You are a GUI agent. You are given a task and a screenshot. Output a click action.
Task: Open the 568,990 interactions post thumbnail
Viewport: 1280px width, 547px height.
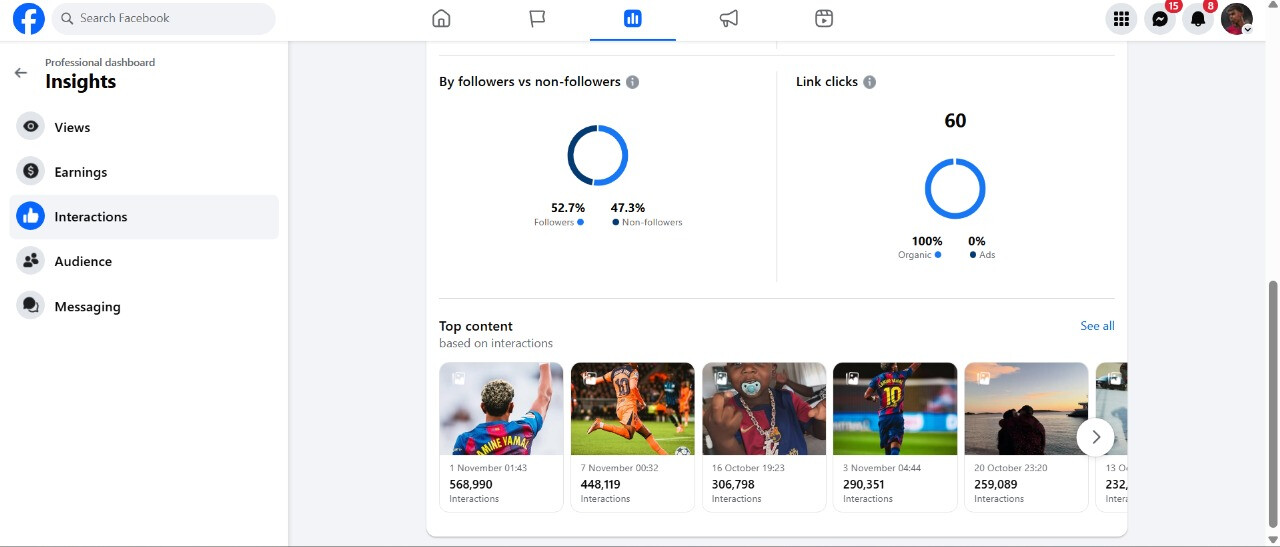click(x=501, y=409)
